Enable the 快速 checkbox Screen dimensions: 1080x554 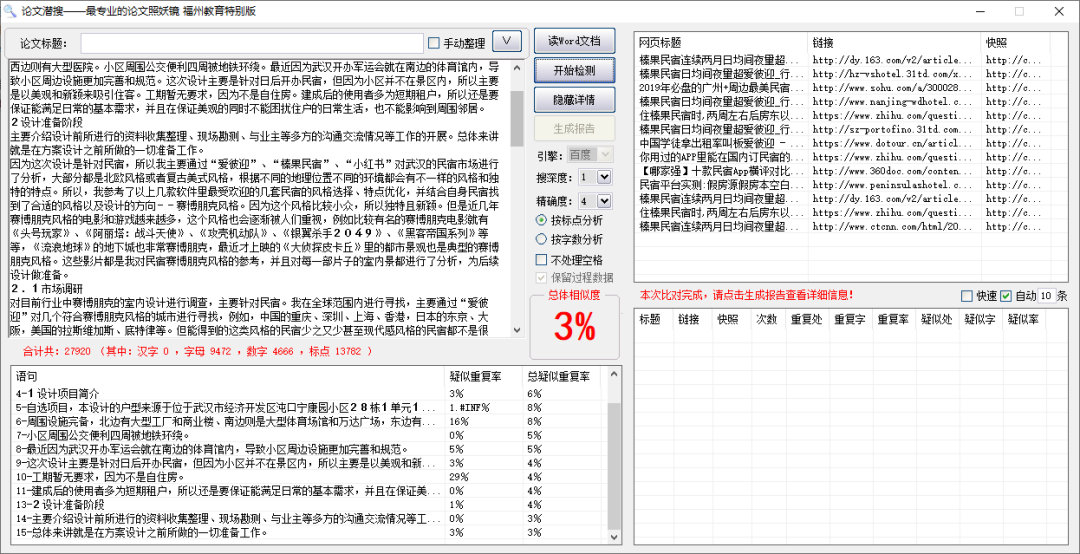point(967,296)
